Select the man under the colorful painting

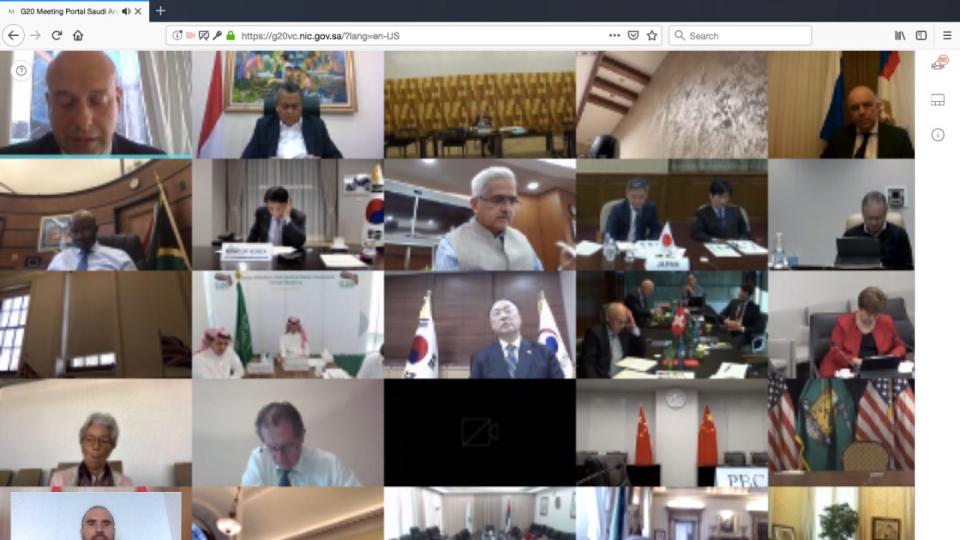[x=288, y=105]
